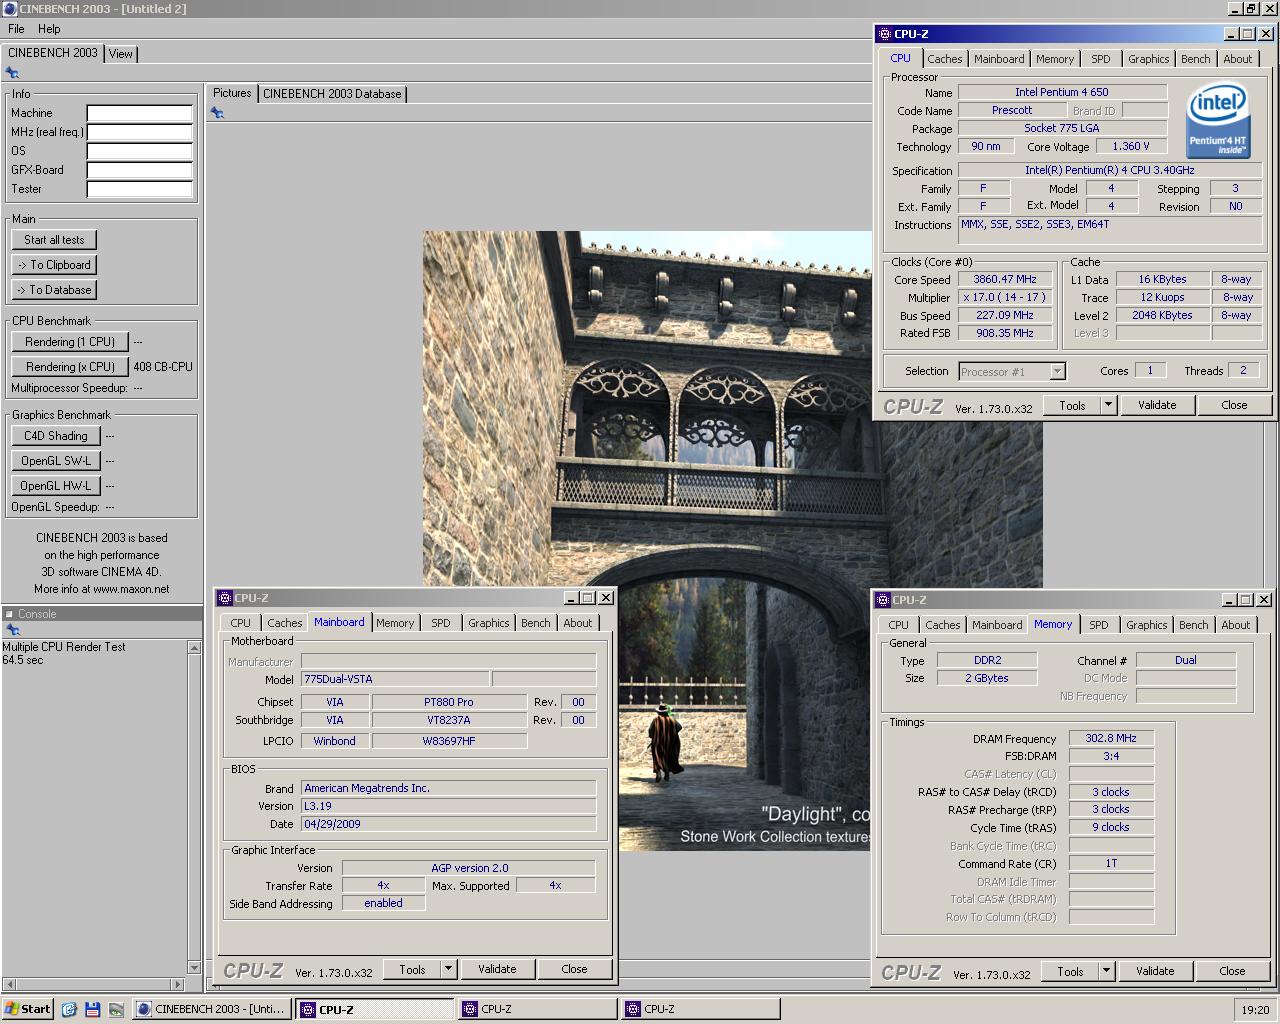
Task: Switch to the View tab in CINEBENCH
Action: point(121,54)
